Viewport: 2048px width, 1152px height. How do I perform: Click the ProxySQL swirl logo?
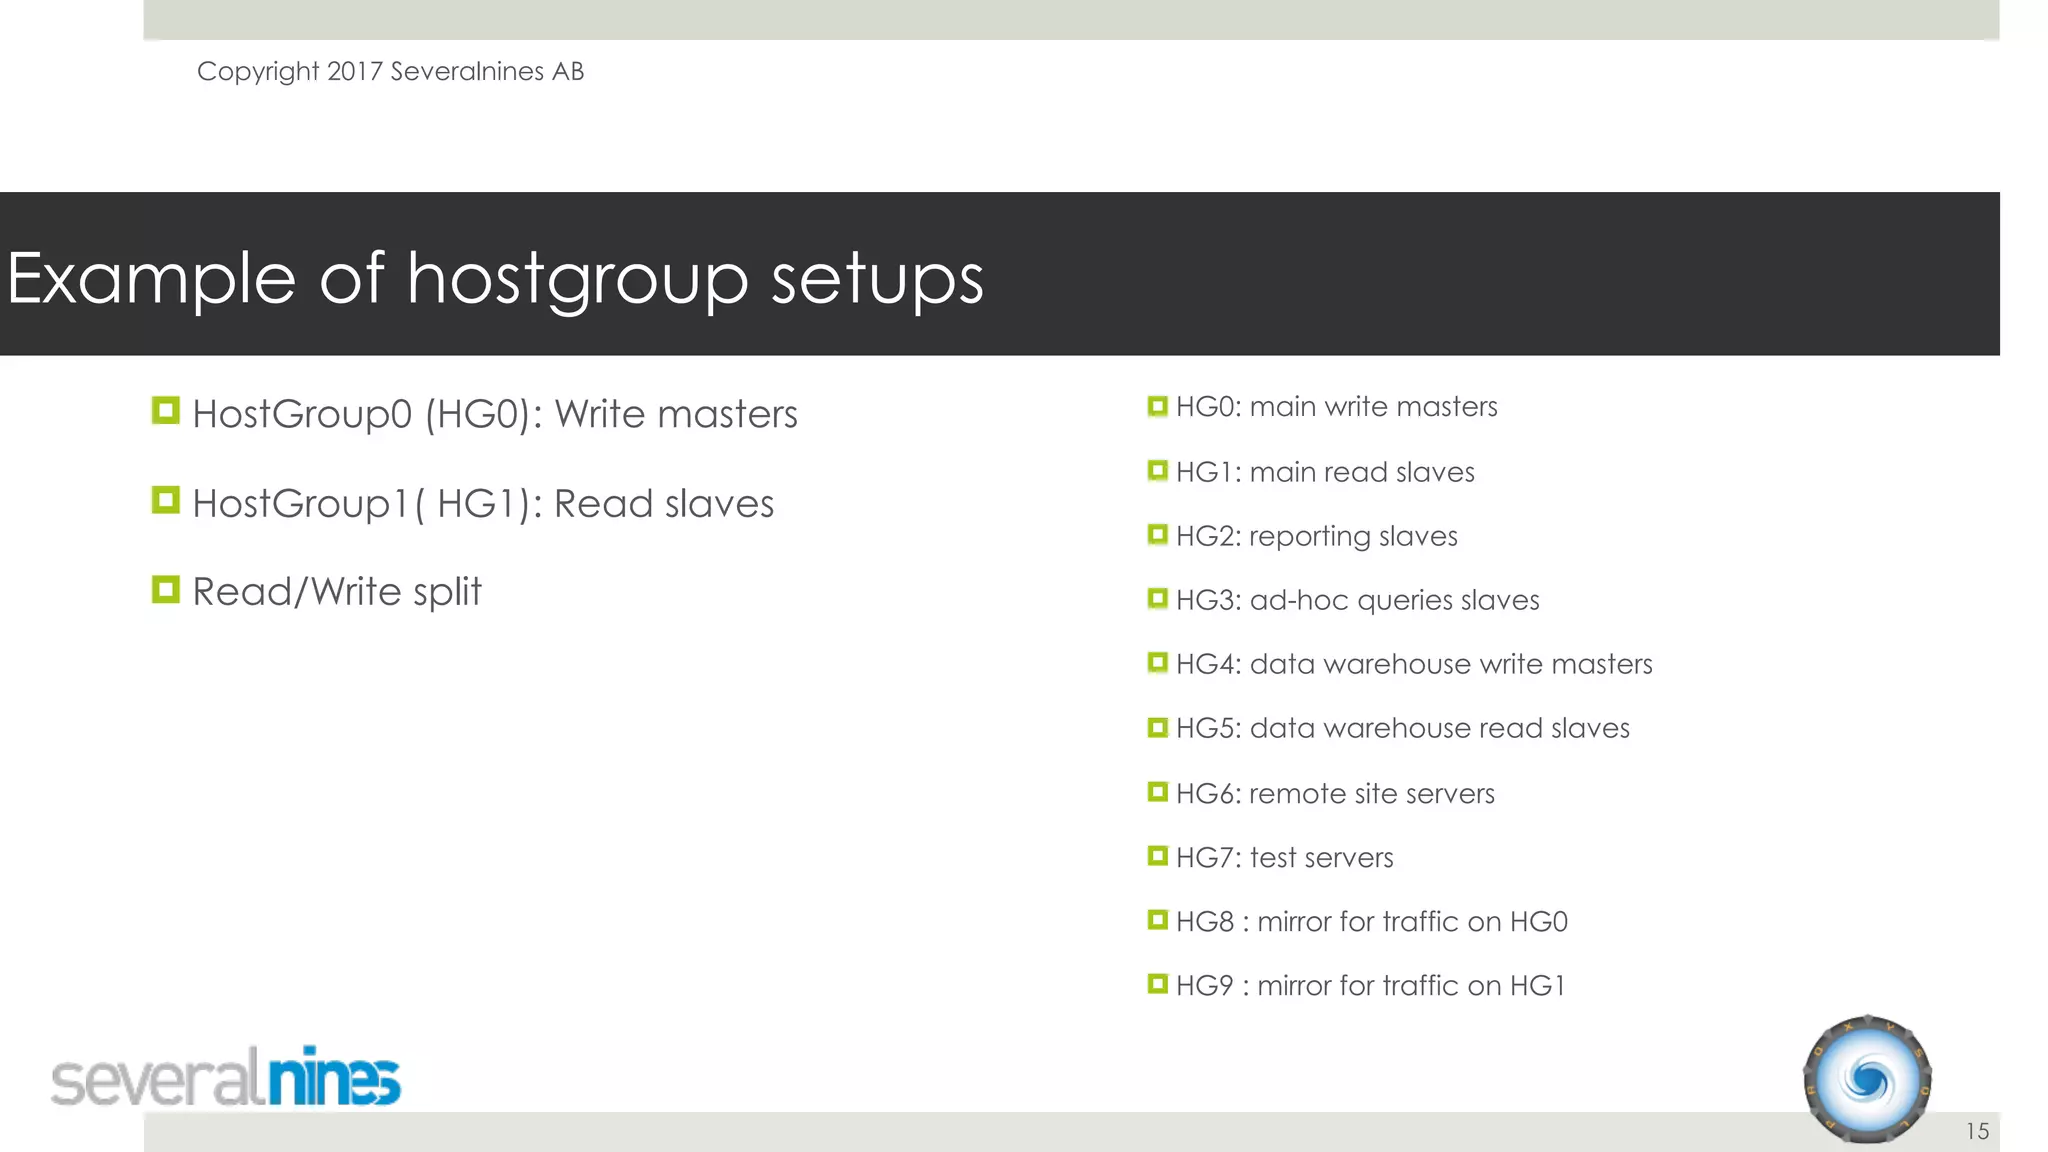(1867, 1079)
